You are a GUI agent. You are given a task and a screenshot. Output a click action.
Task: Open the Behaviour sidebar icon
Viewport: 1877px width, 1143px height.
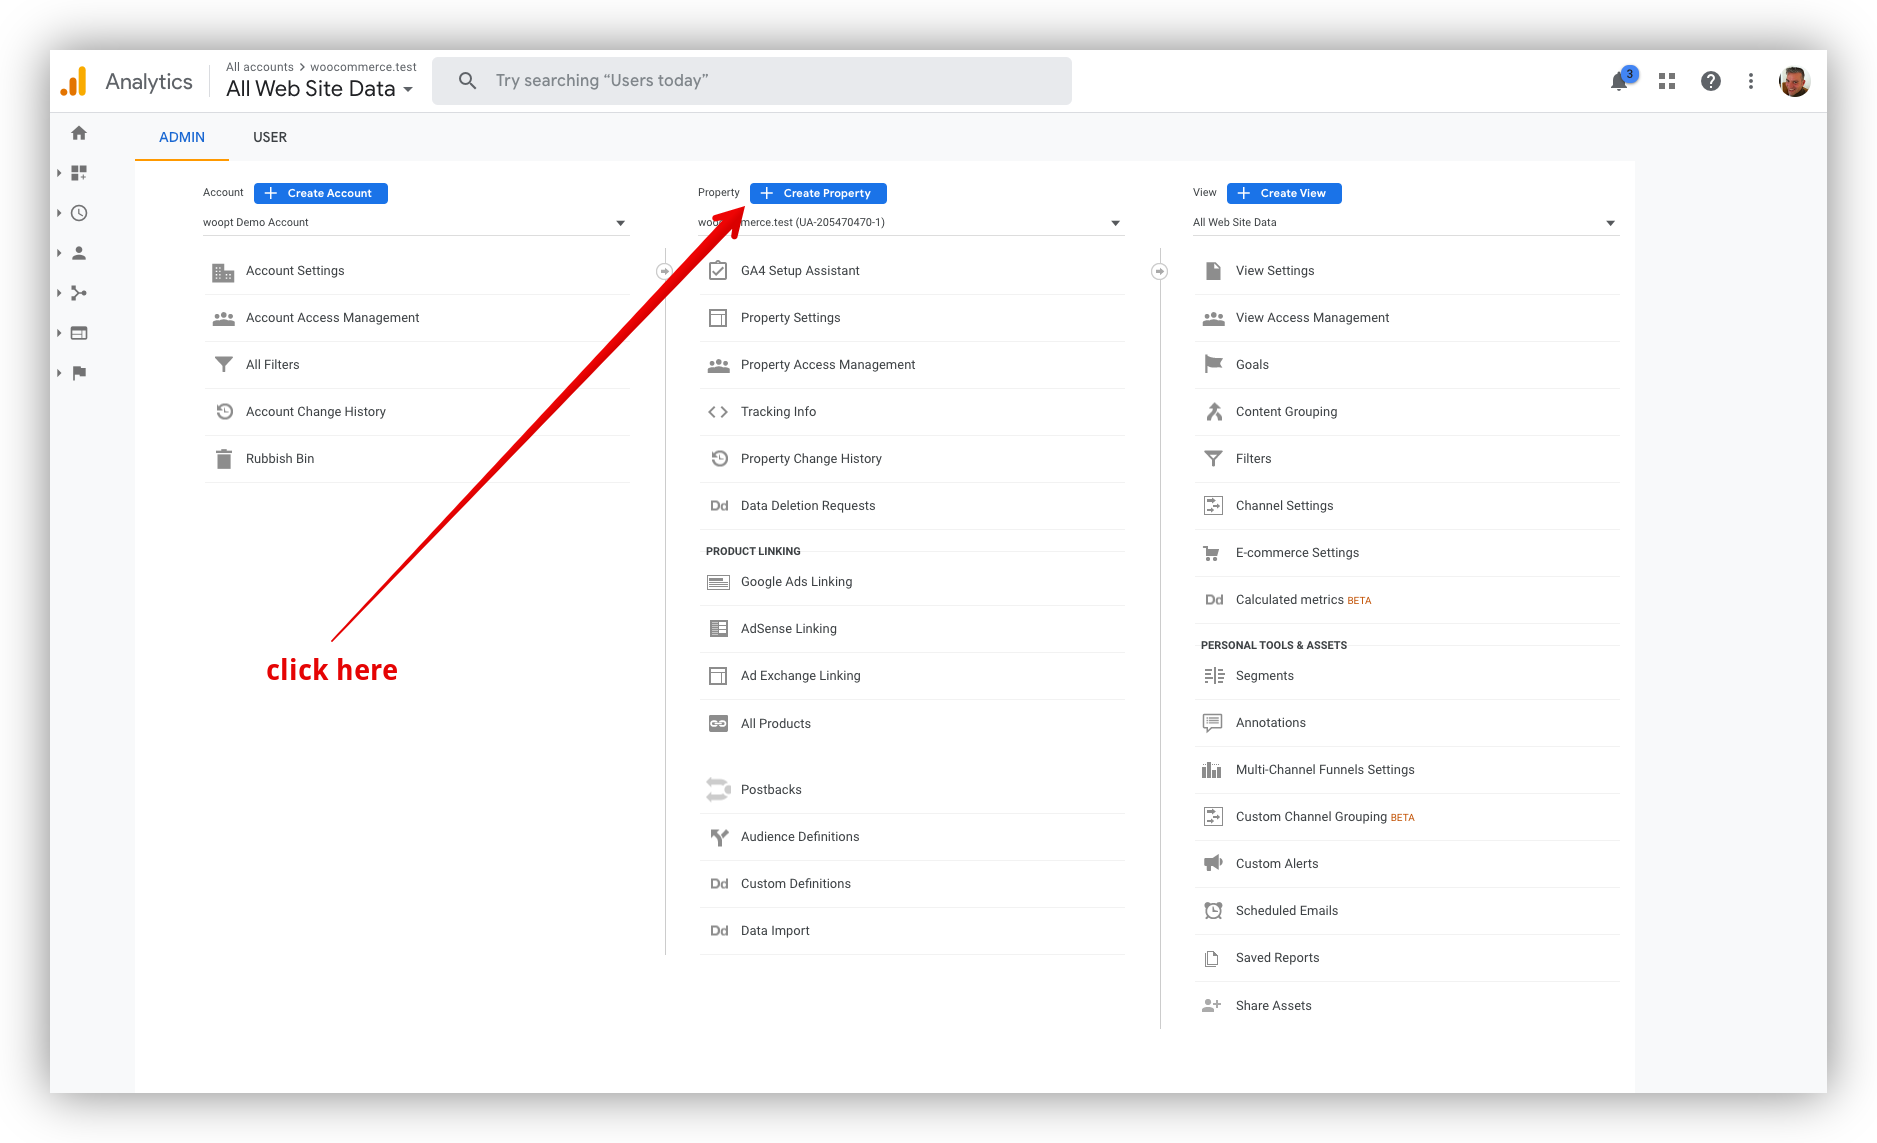tap(79, 333)
